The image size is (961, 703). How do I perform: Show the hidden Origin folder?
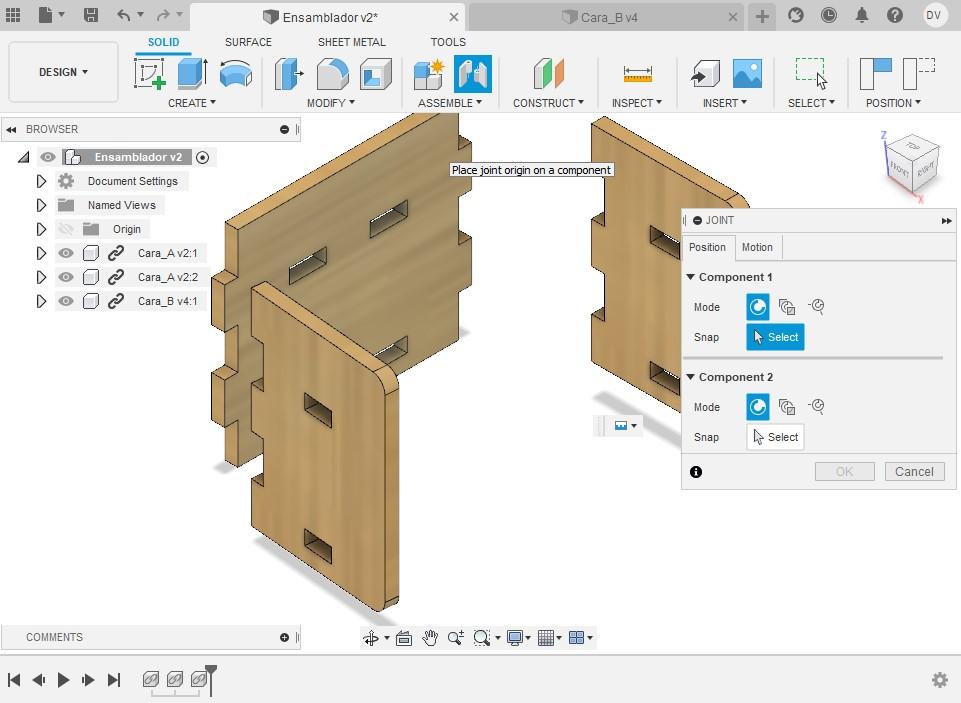[66, 229]
